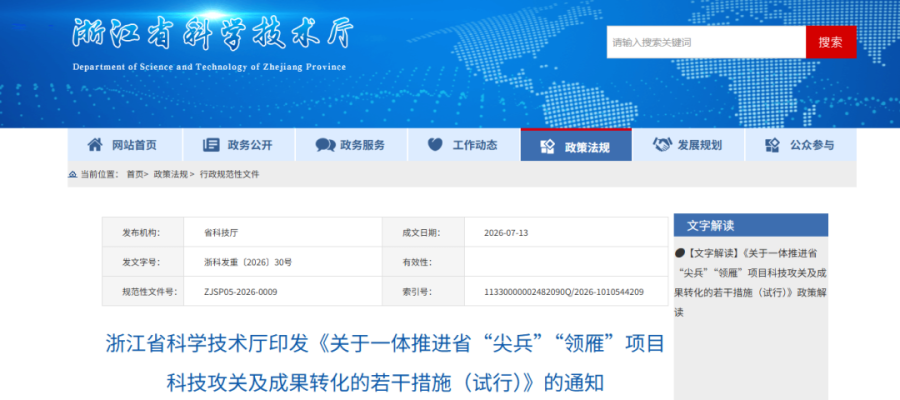
Task: Open the 公众参与 menu item
Action: coord(801,145)
